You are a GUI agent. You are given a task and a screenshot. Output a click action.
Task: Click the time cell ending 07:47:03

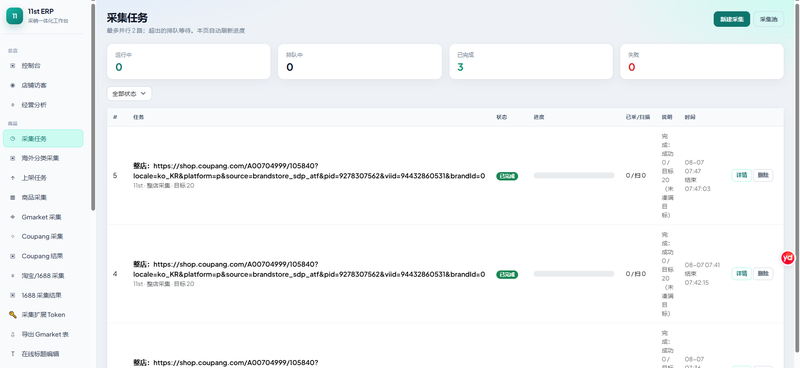point(697,176)
